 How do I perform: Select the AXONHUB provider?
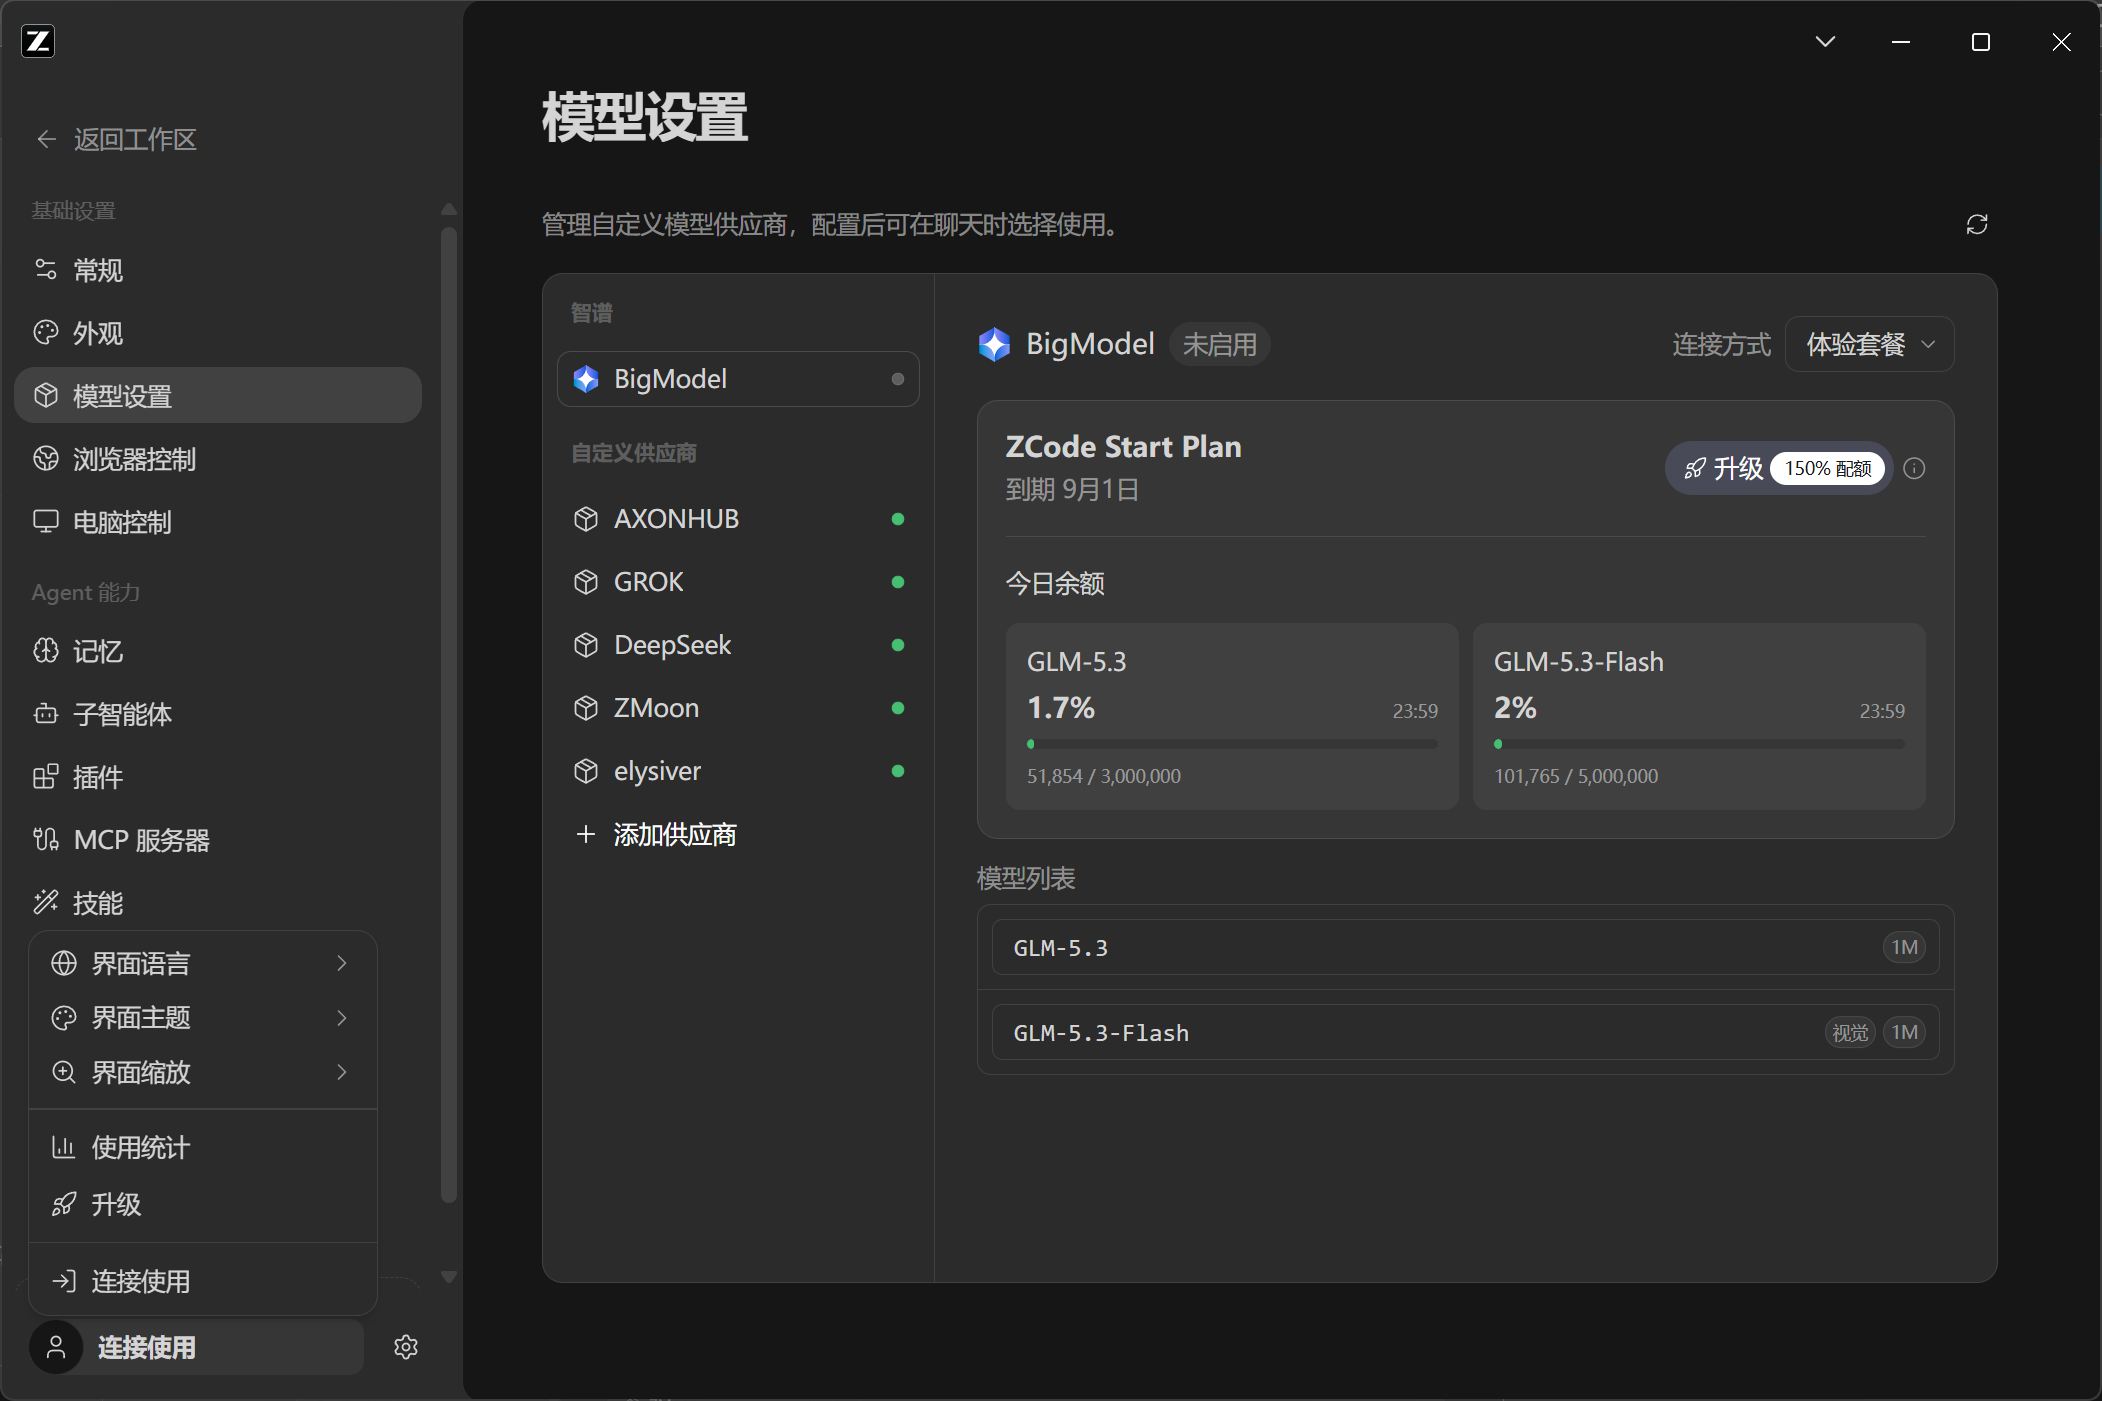click(x=738, y=519)
